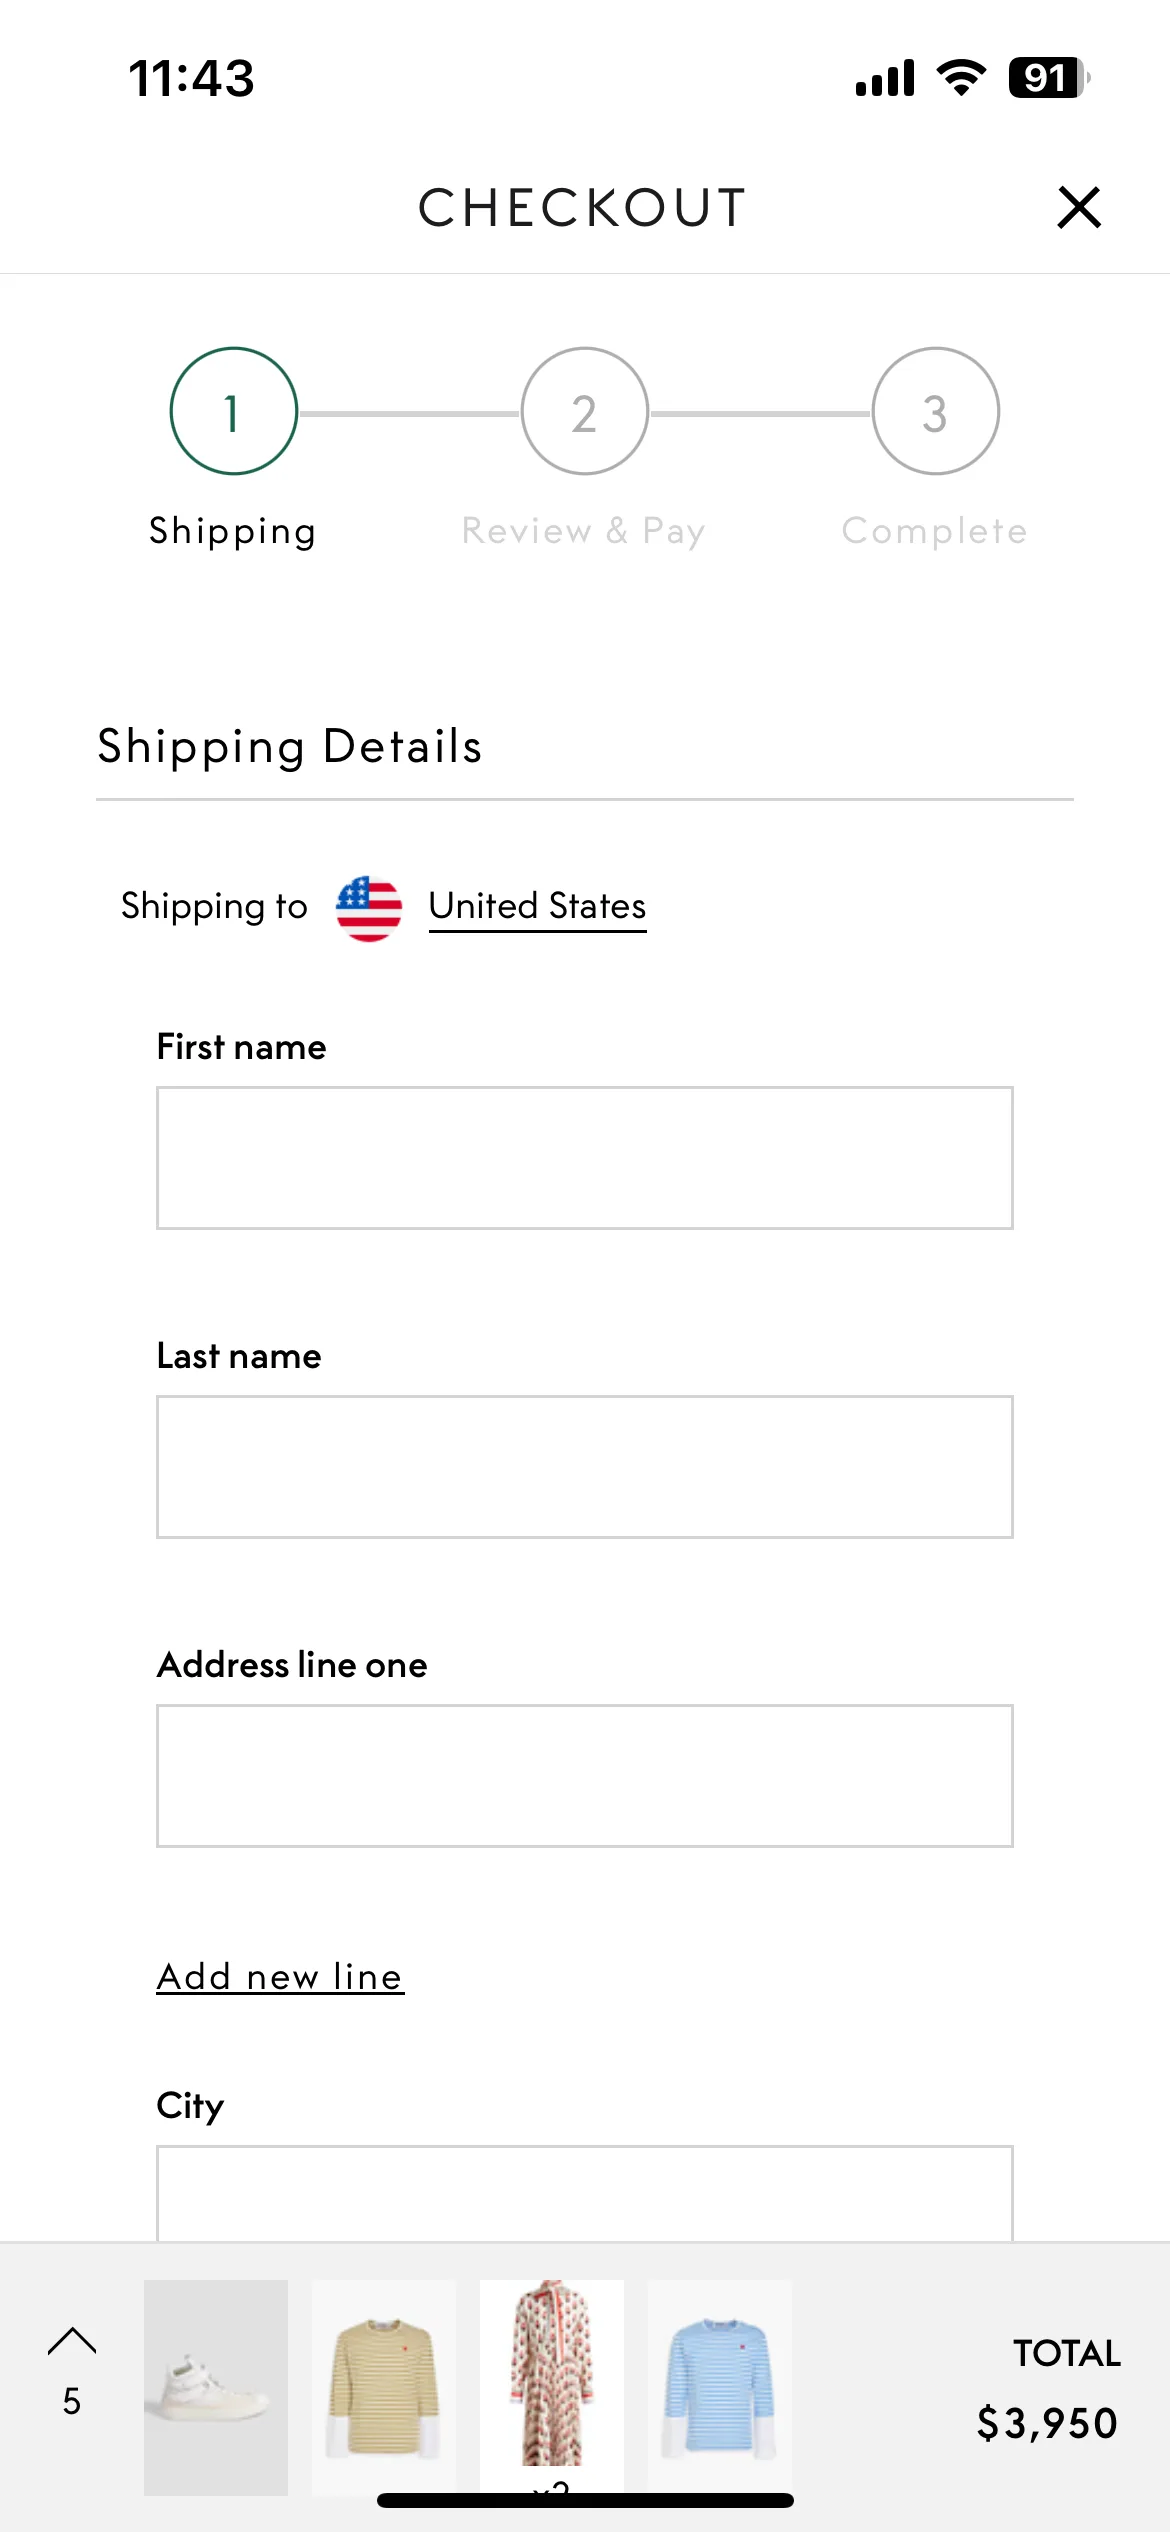Tap the TOTAL $3,950 summary

1047,2389
